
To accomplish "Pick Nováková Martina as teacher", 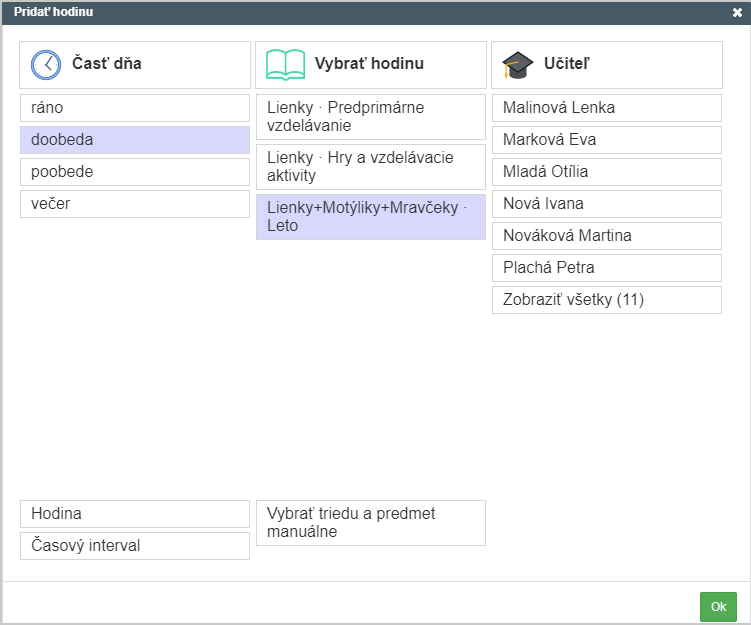I will point(607,236).
